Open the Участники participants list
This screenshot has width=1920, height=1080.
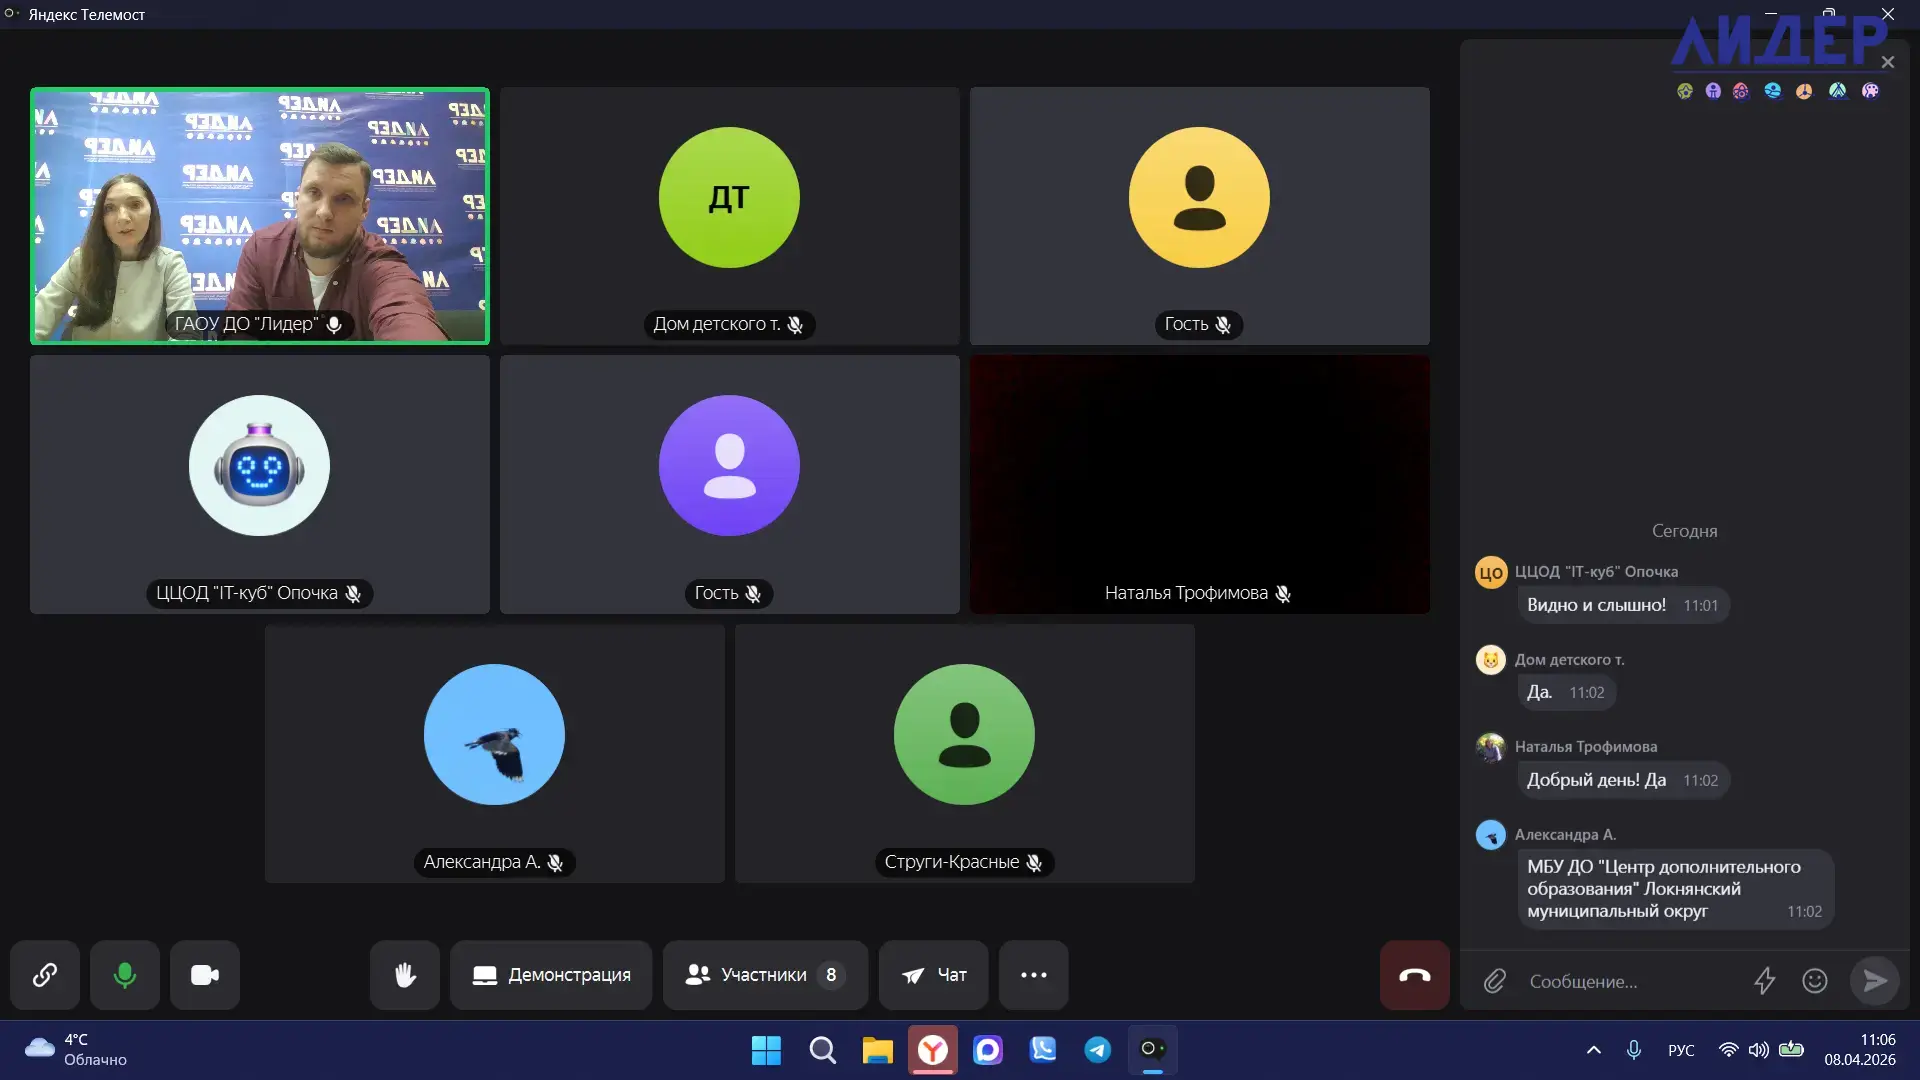click(x=765, y=975)
